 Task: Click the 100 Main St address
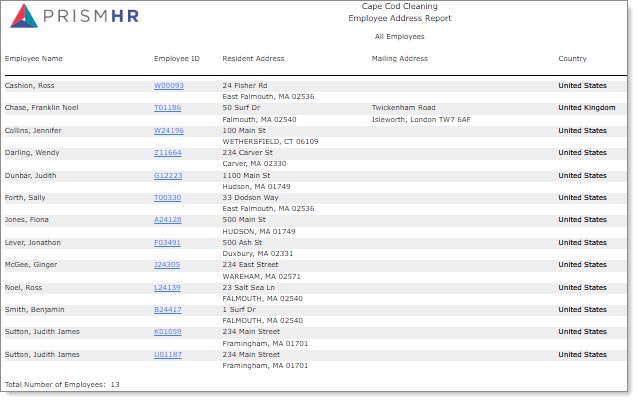coord(244,131)
